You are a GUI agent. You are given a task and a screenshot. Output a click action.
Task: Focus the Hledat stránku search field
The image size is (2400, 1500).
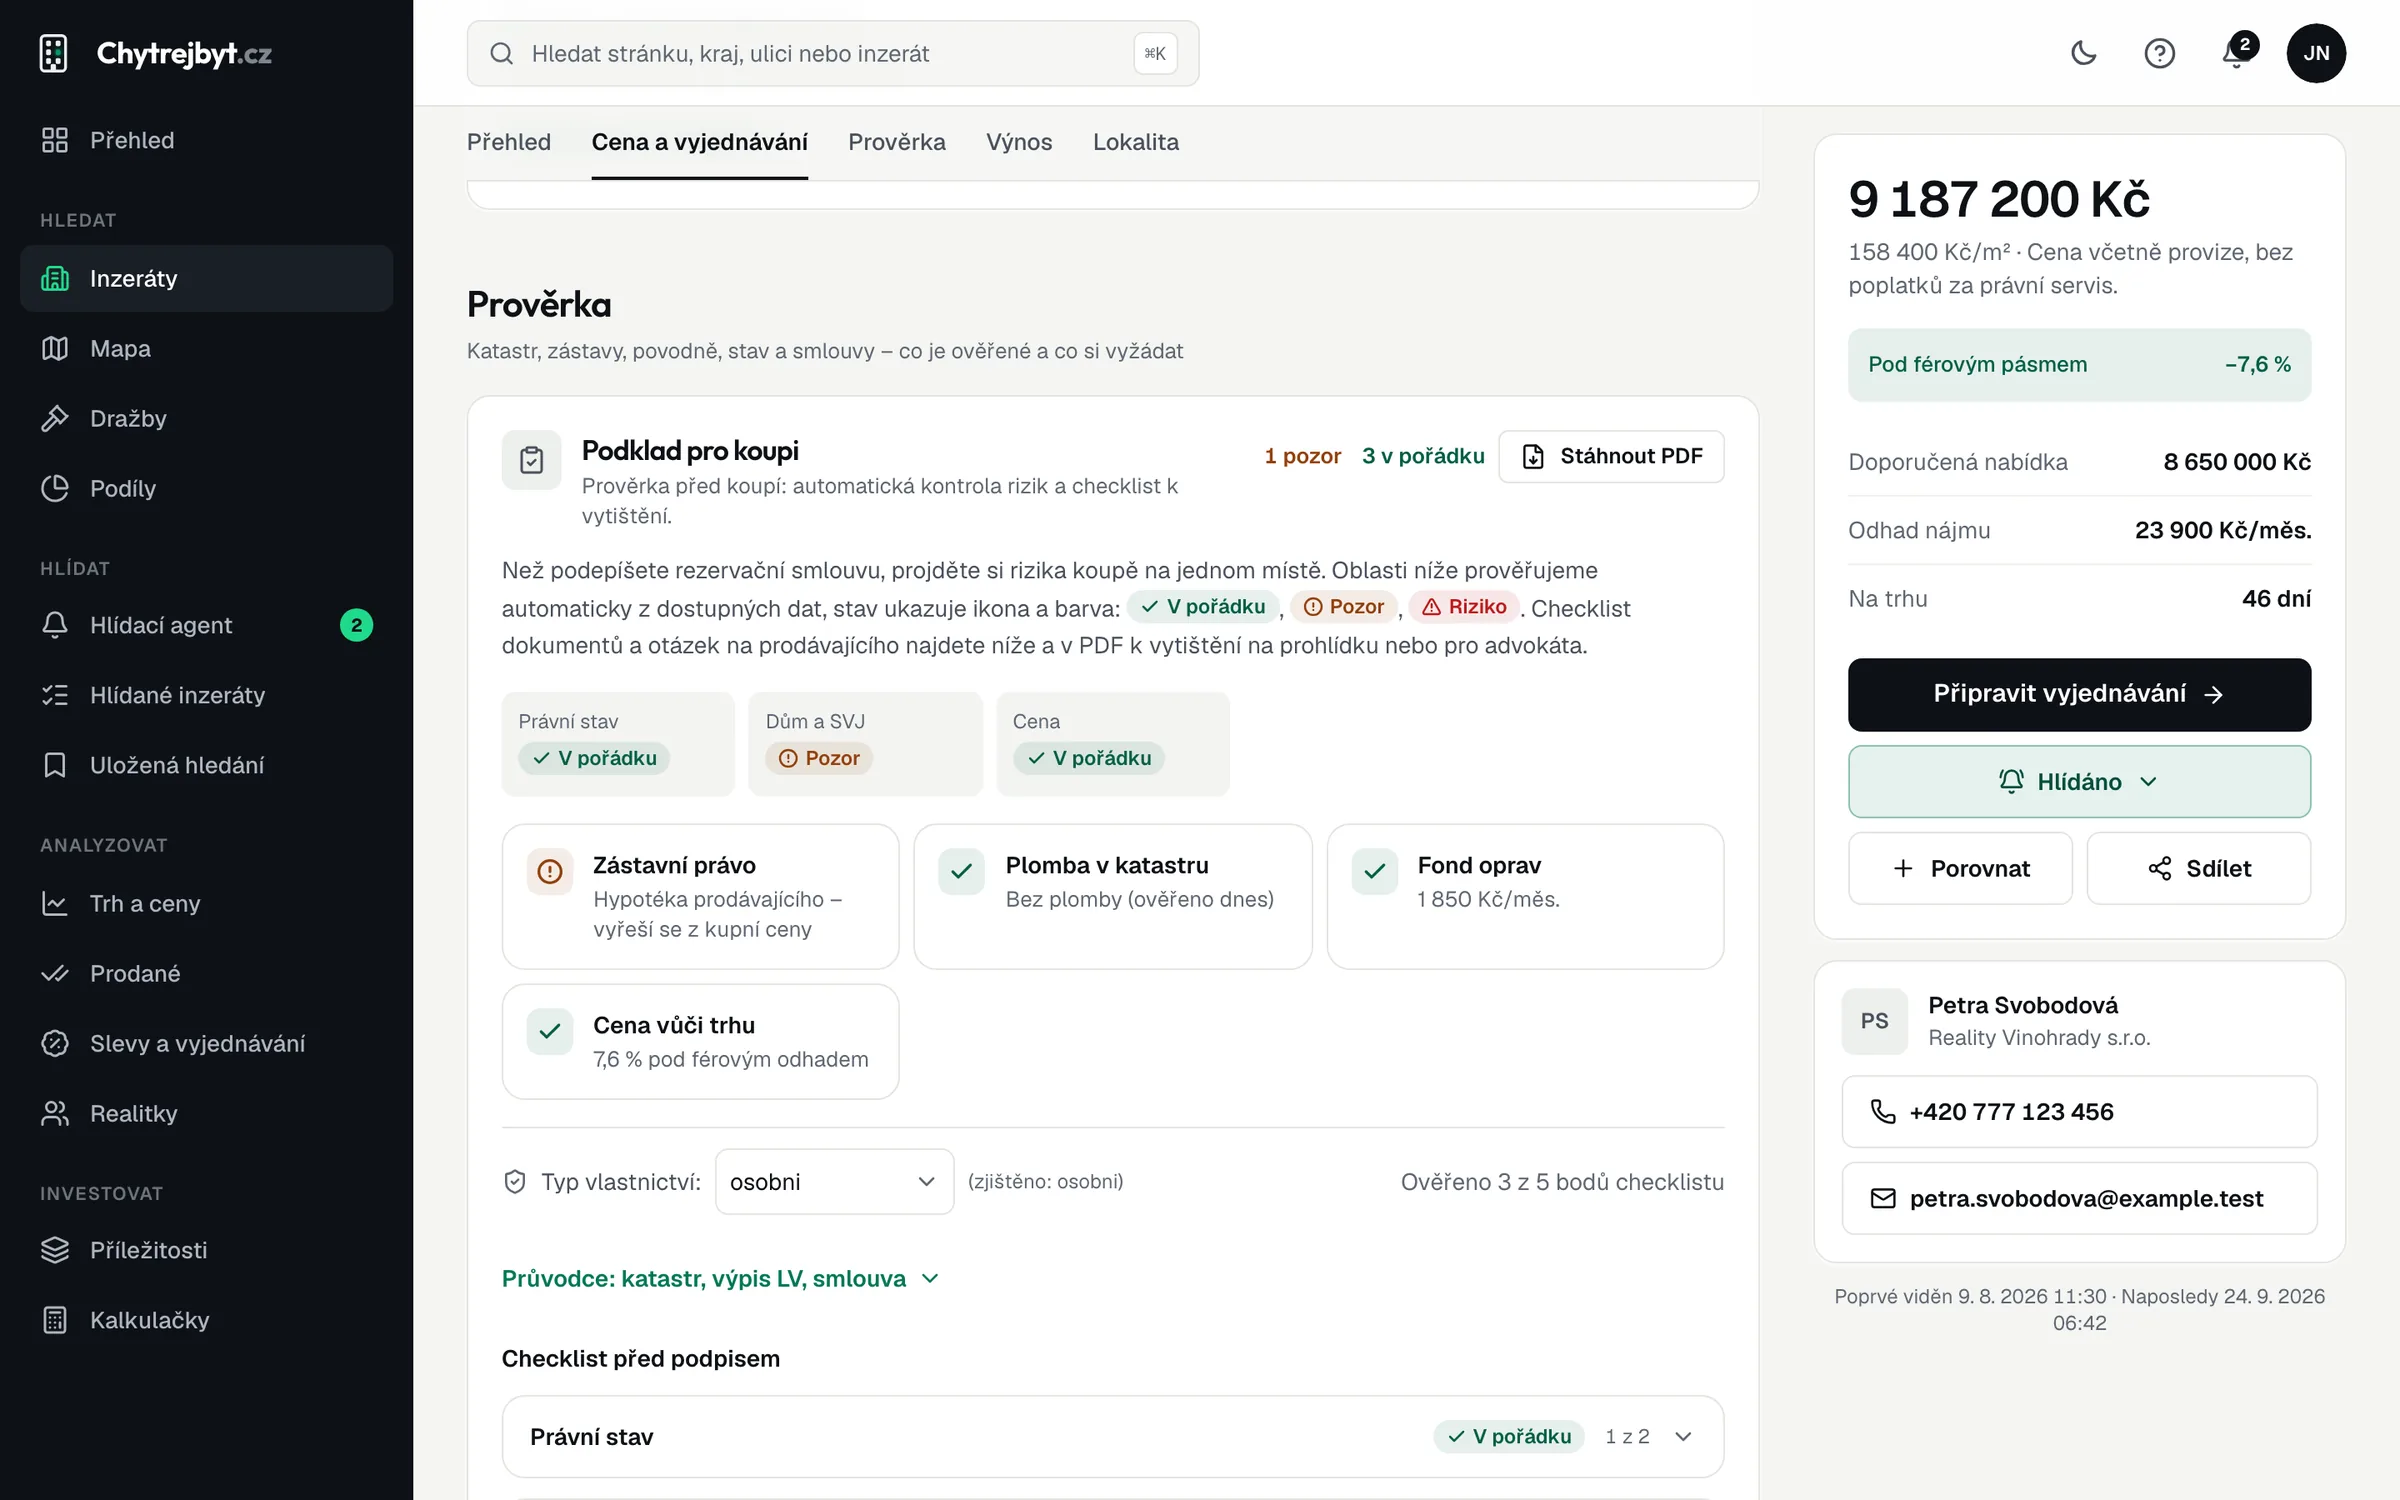[x=832, y=53]
